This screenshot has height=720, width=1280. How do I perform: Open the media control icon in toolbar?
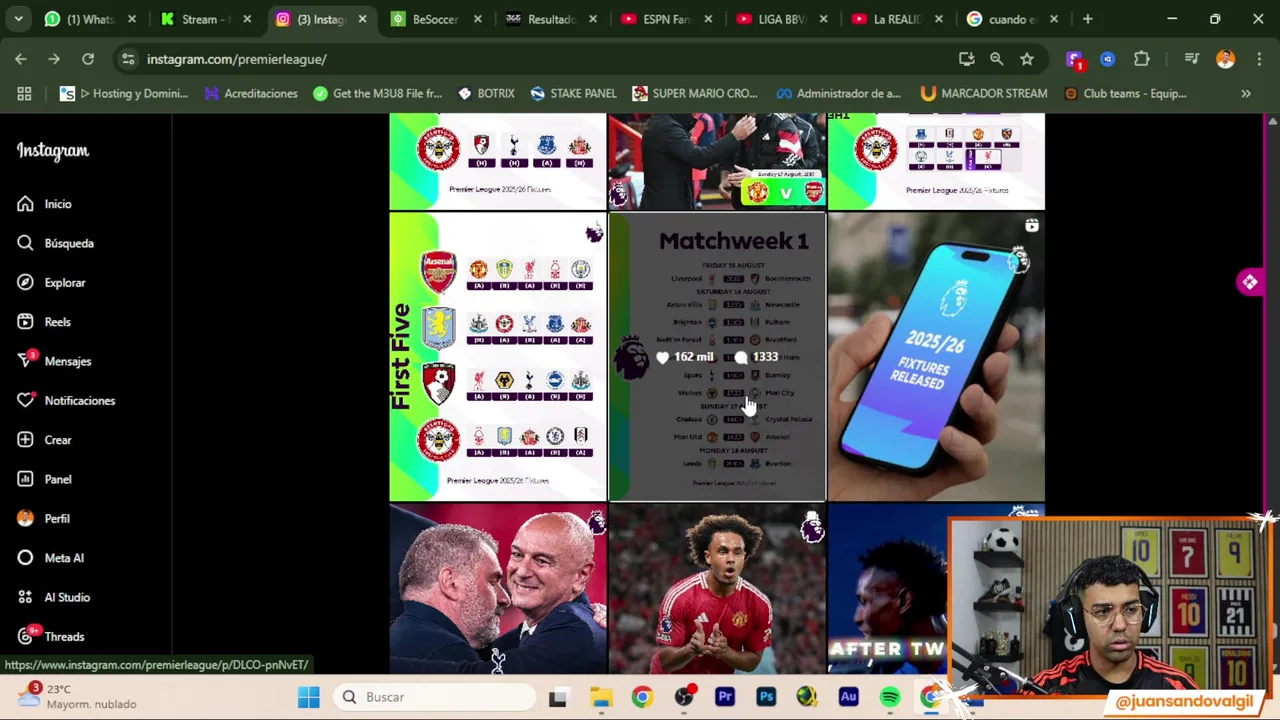[x=1192, y=59]
